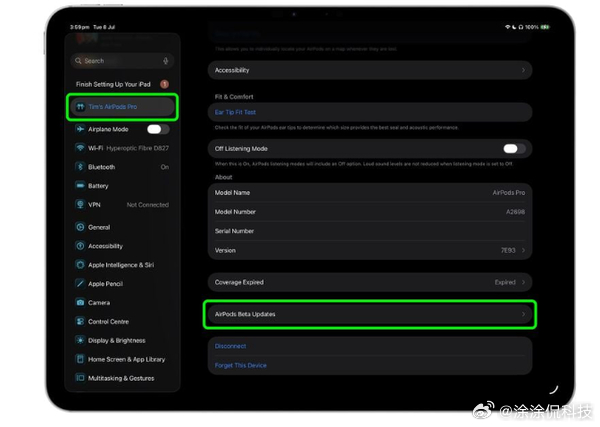Click the Serial Number row
Screen dimensions: 600x427
click(x=370, y=231)
